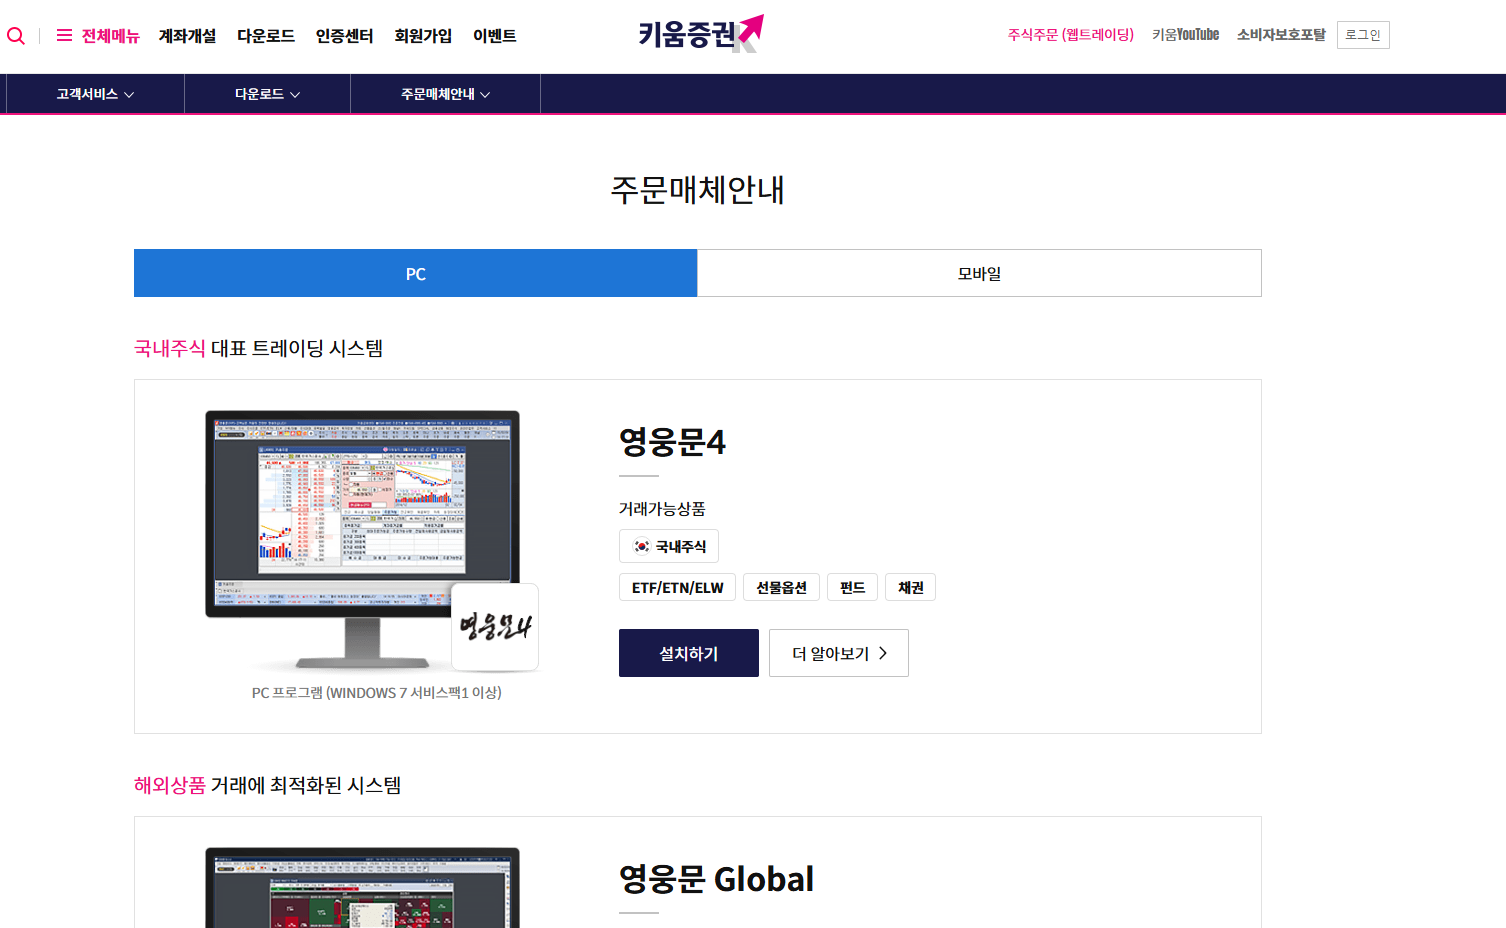Open 소비자보호포탈 link
This screenshot has height=928, width=1506.
[1281, 35]
